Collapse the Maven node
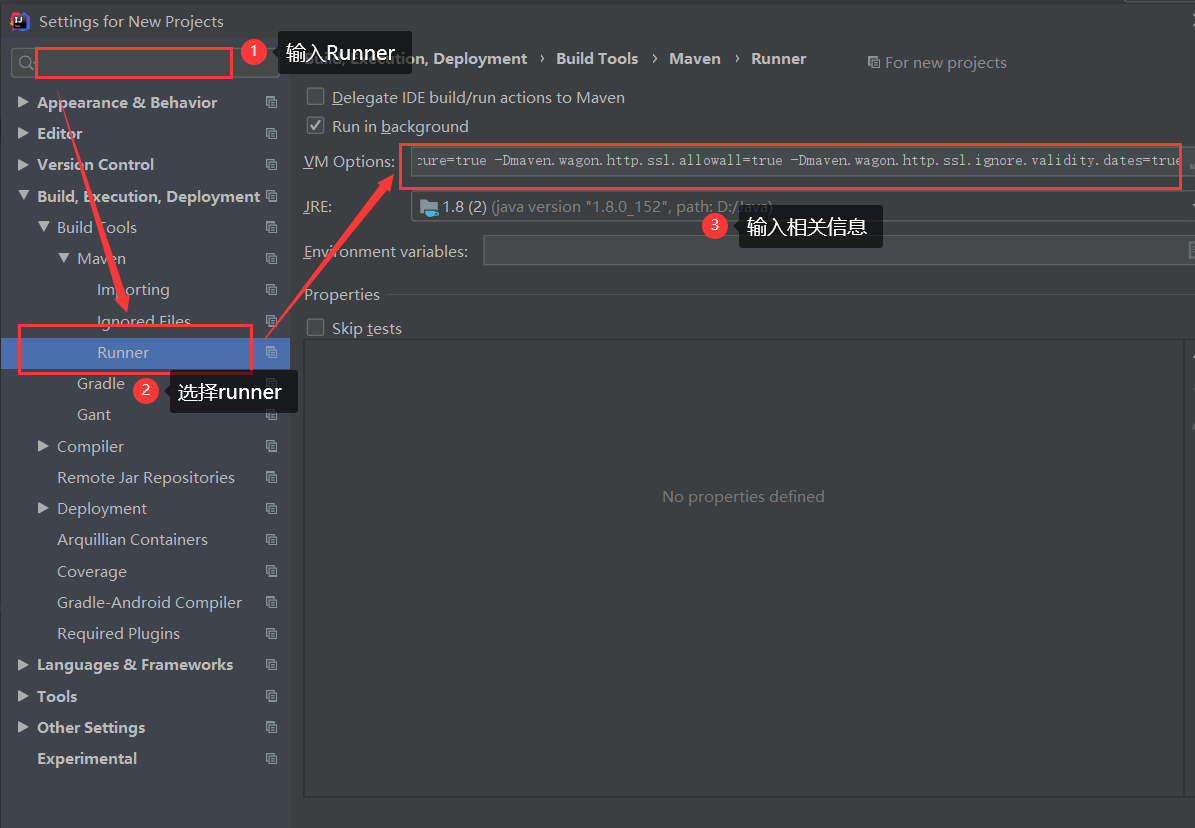Viewport: 1195px width, 828px height. (x=64, y=258)
